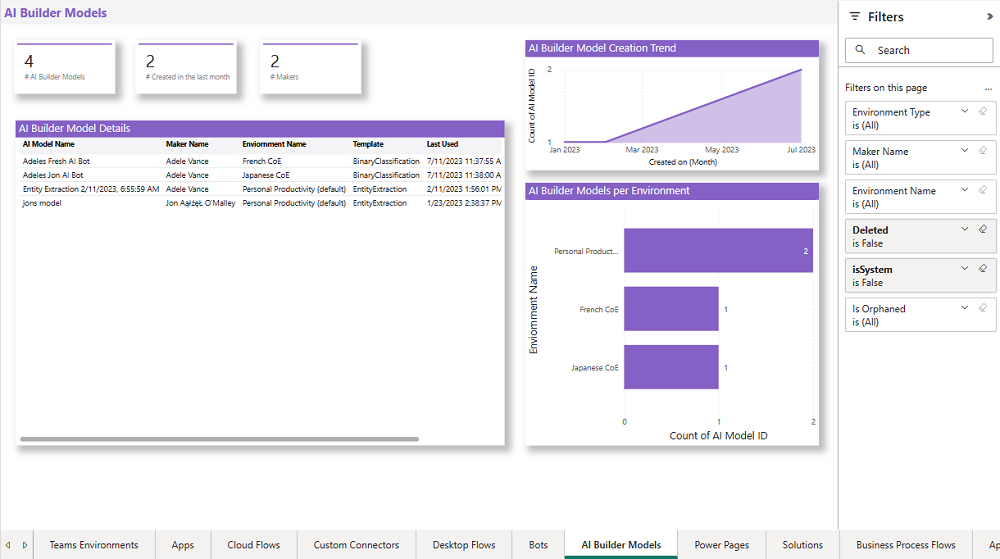Image resolution: width=1000 pixels, height=559 pixels.
Task: Click the '# Created in the last month' card
Action: click(186, 68)
